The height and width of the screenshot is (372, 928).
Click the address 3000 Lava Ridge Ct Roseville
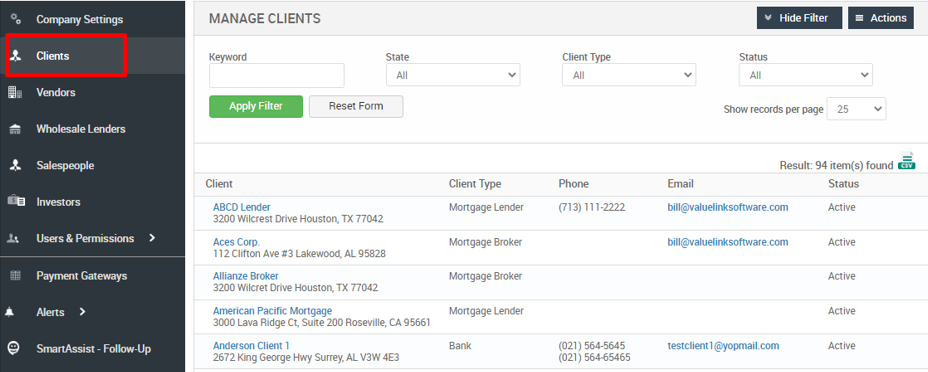click(321, 323)
